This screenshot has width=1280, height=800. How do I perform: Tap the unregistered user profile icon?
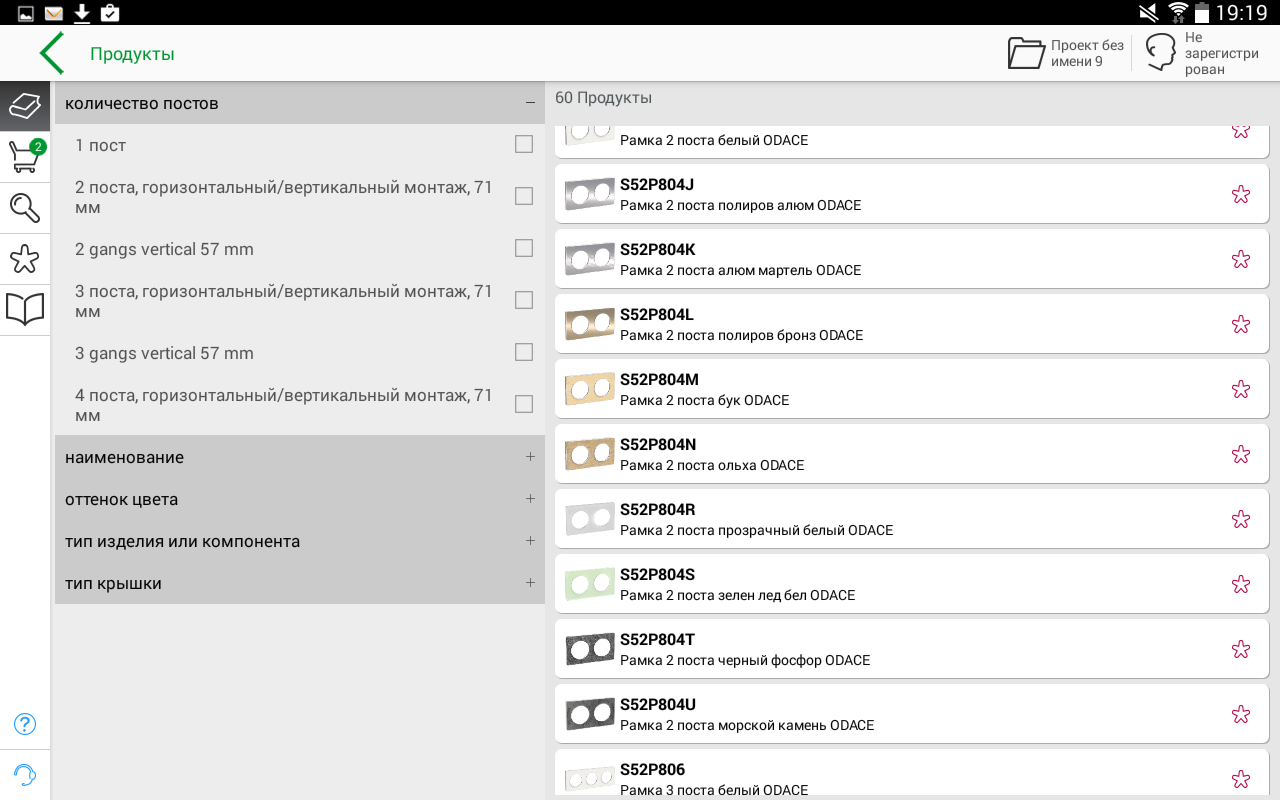[1160, 53]
